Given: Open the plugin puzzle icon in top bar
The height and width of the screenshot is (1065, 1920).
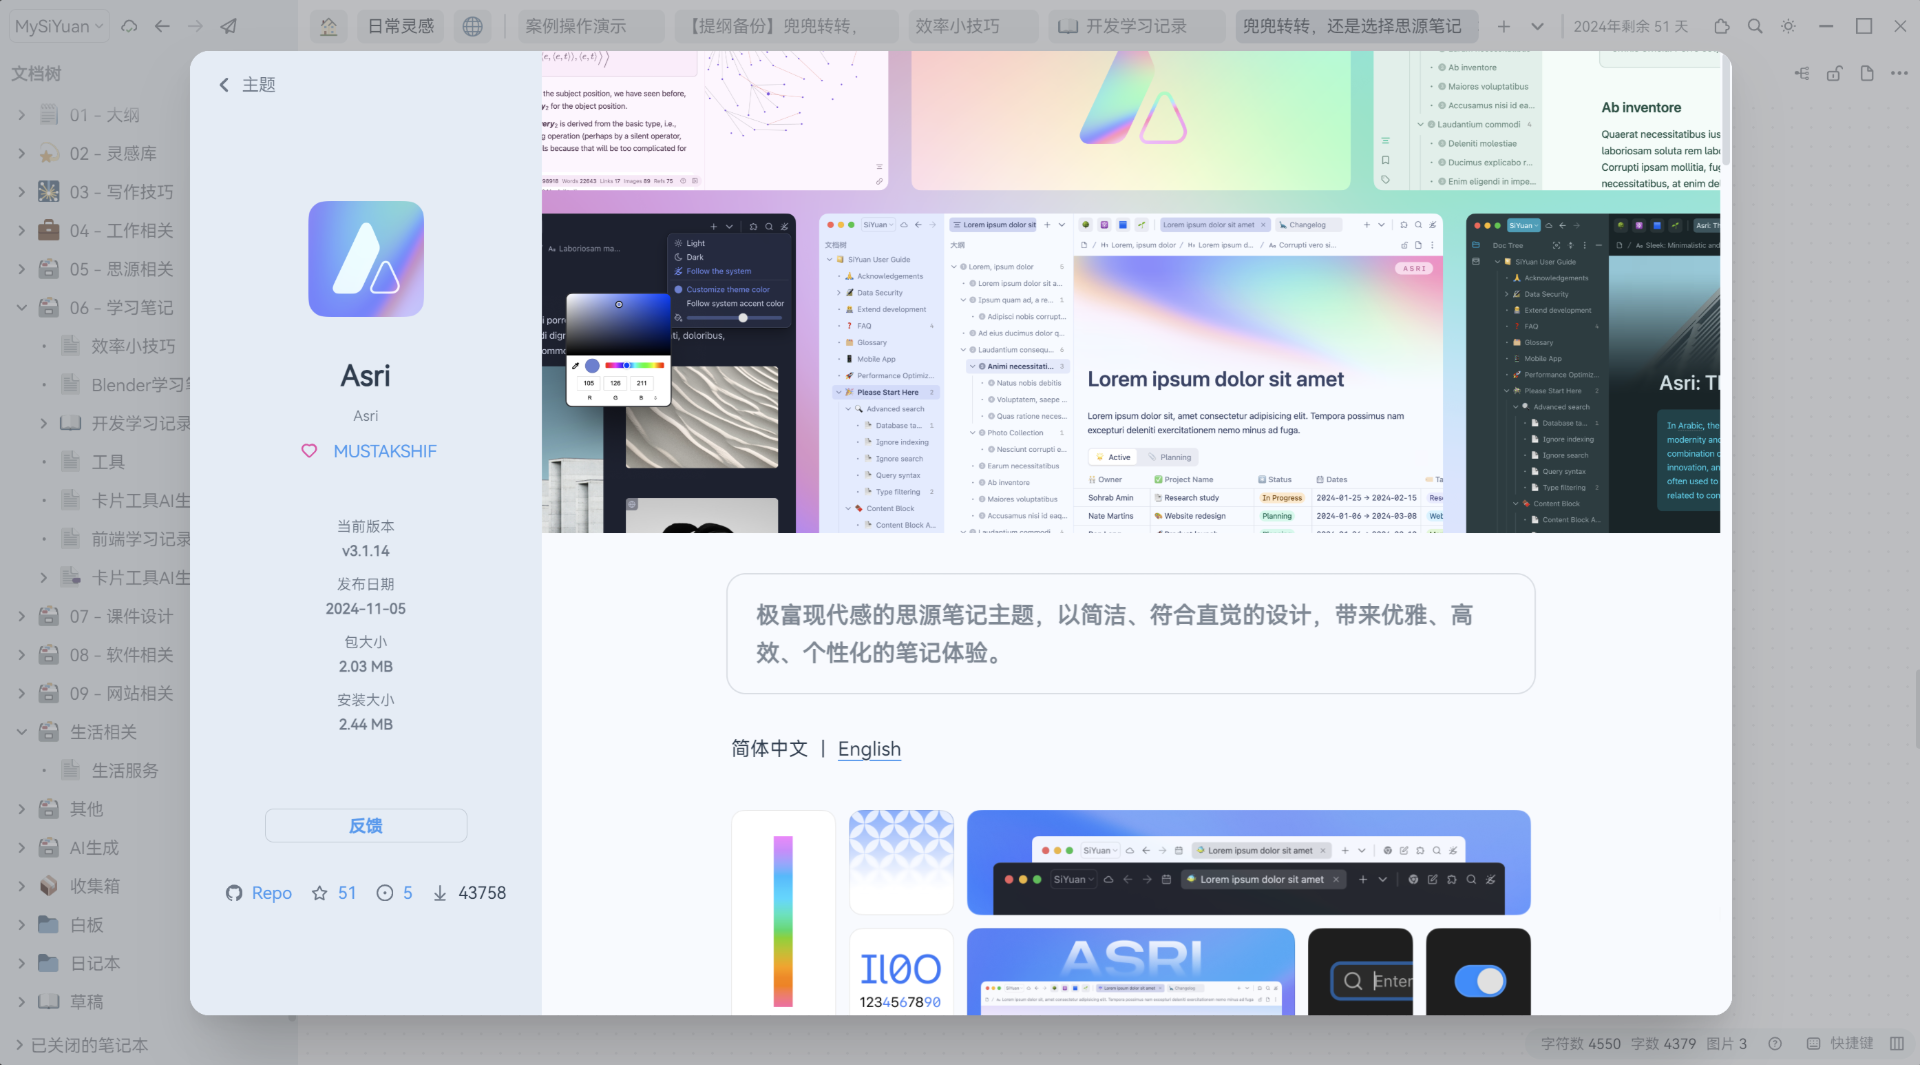Looking at the screenshot, I should 1721,26.
